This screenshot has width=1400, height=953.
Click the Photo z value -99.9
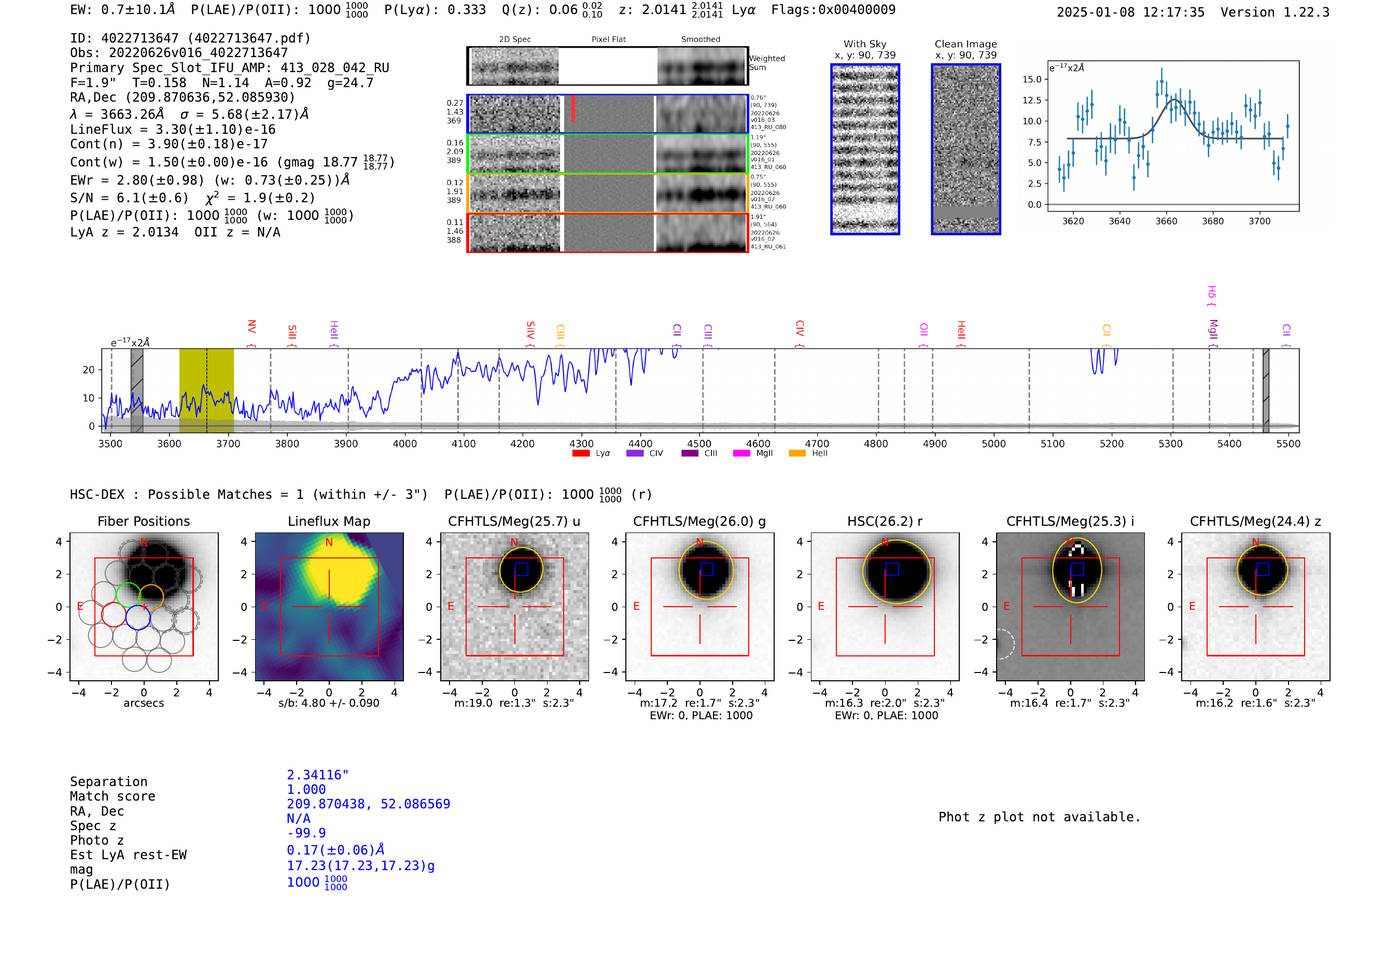(306, 833)
